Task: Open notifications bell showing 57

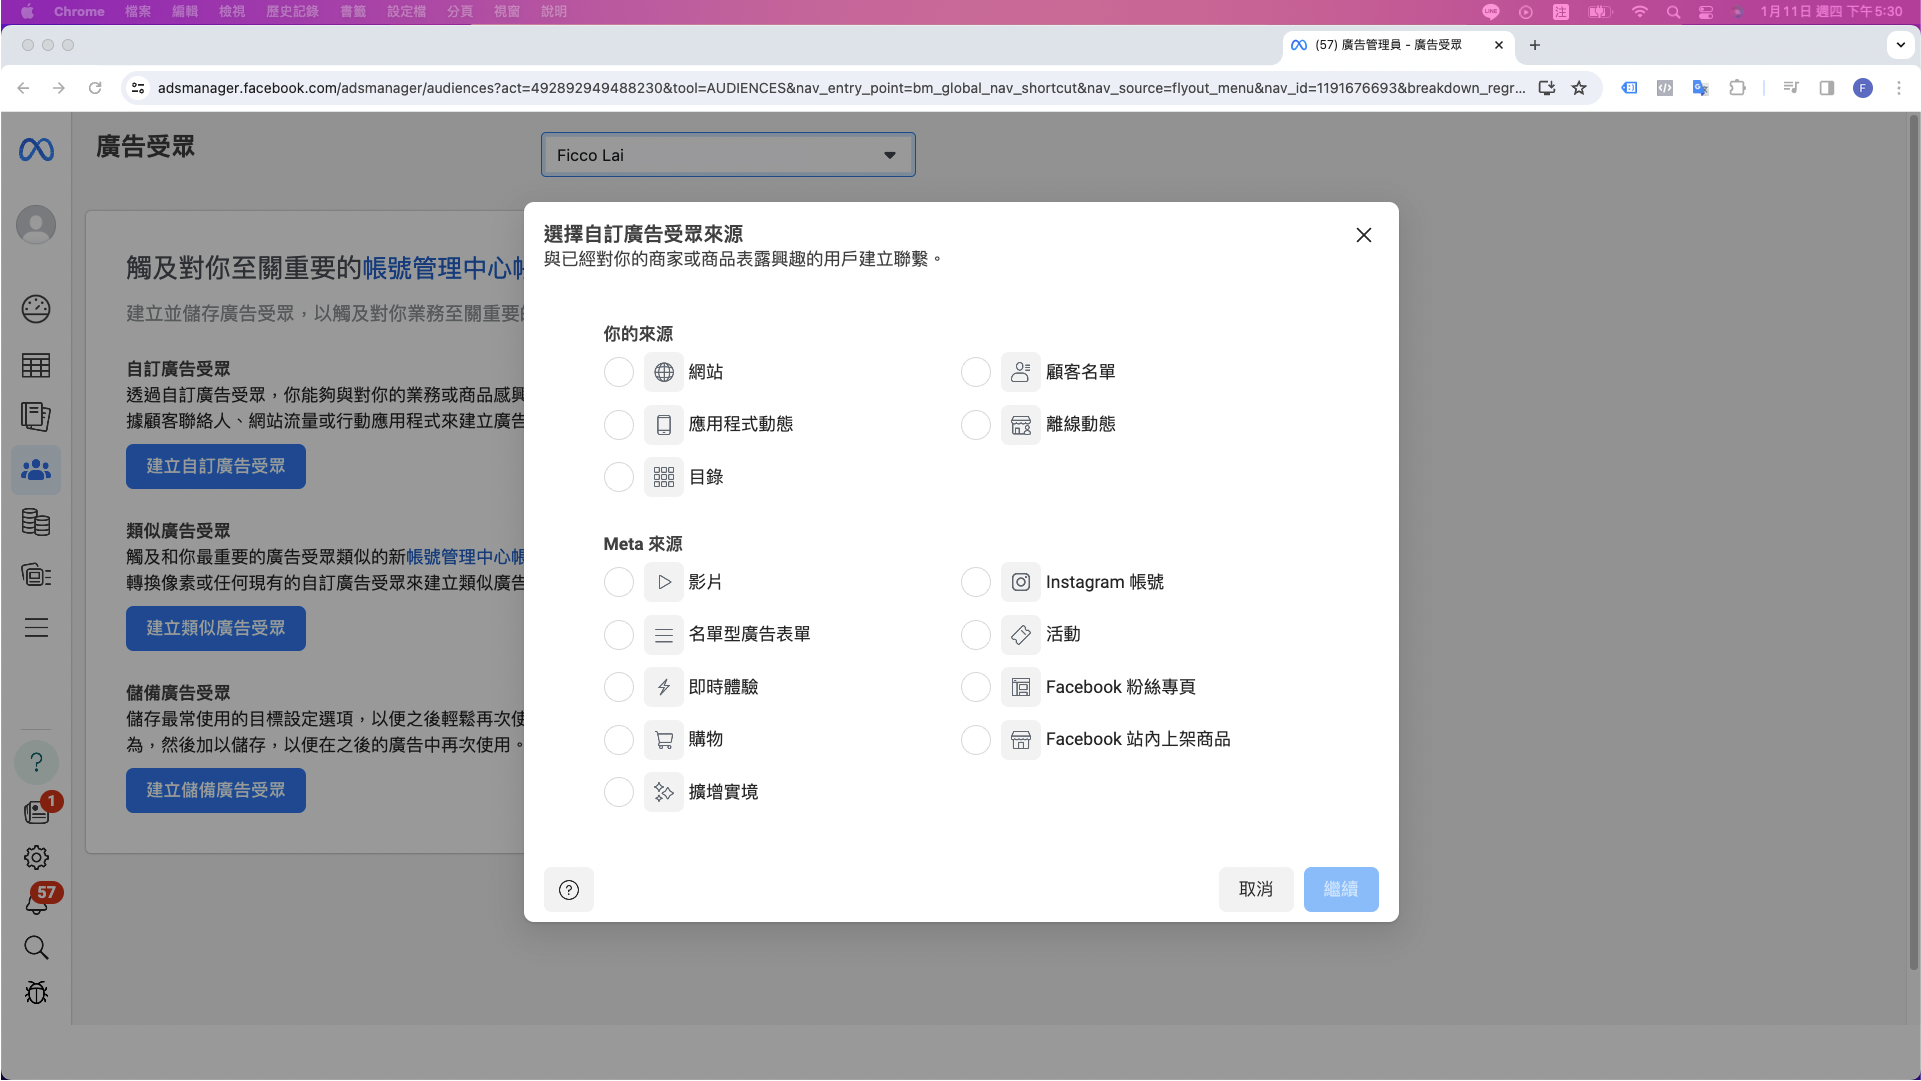Action: (37, 902)
